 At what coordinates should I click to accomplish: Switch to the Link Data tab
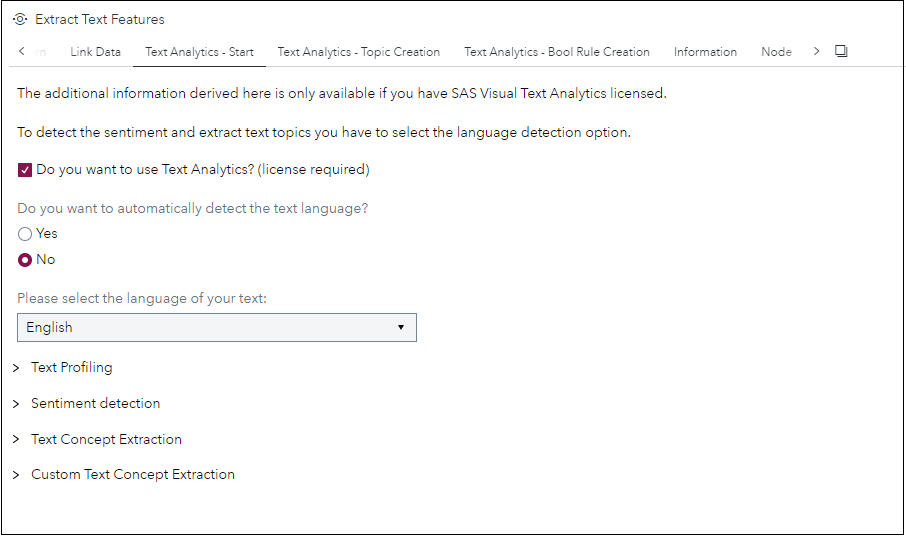95,51
